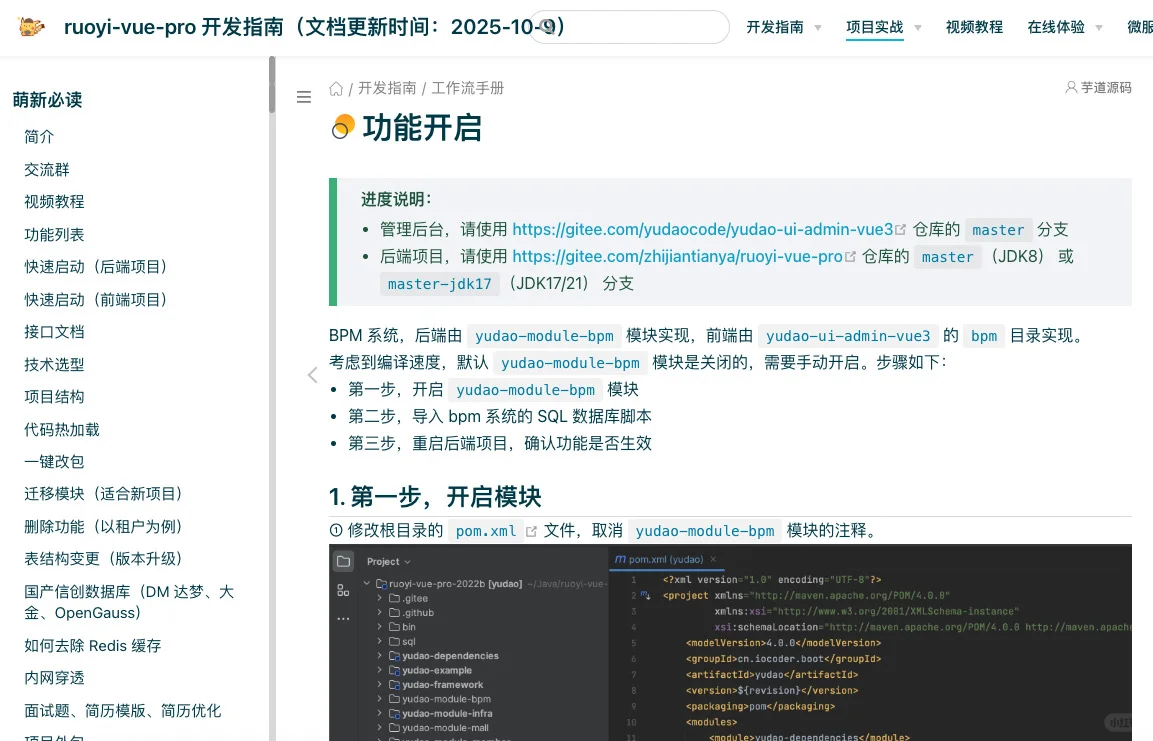Open 项目结构 in the sidebar
The width and height of the screenshot is (1153, 741).
pos(54,397)
